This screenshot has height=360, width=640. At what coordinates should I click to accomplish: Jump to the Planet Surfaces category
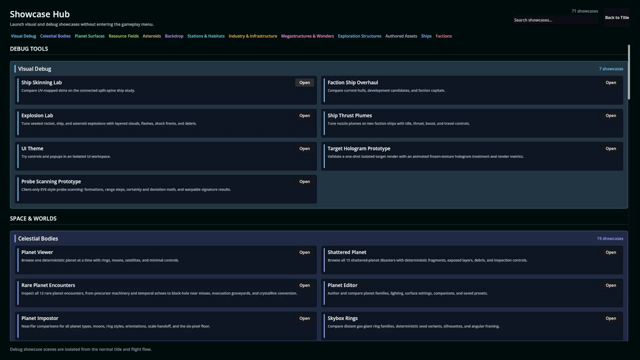point(89,36)
